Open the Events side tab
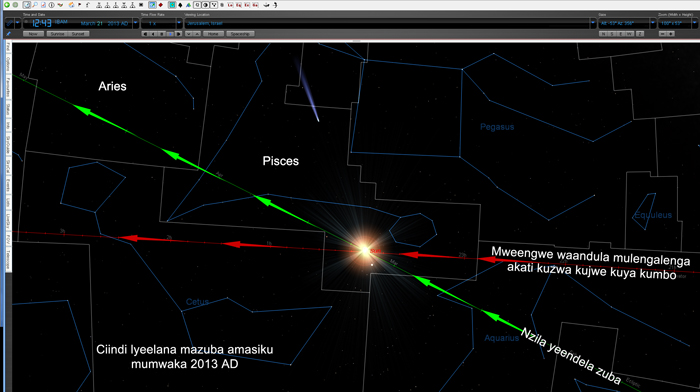The width and height of the screenshot is (700, 392). [x=8, y=185]
